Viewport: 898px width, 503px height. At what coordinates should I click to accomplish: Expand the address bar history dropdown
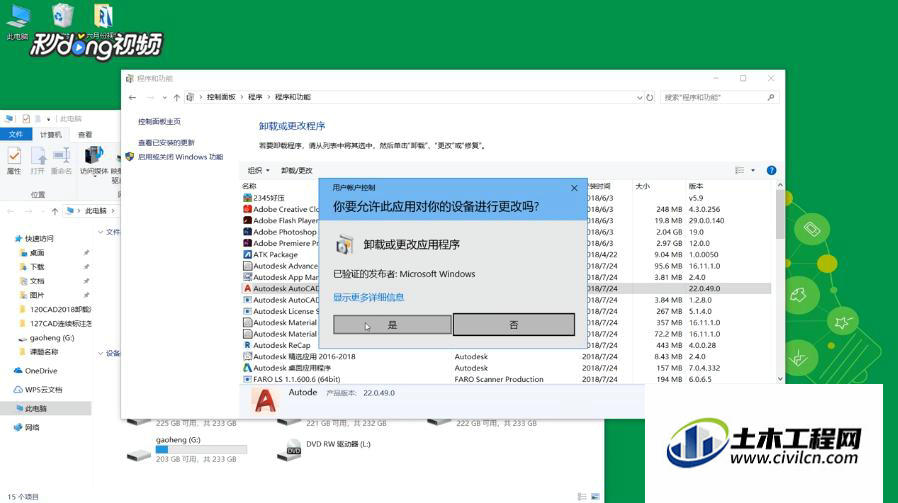tap(639, 97)
